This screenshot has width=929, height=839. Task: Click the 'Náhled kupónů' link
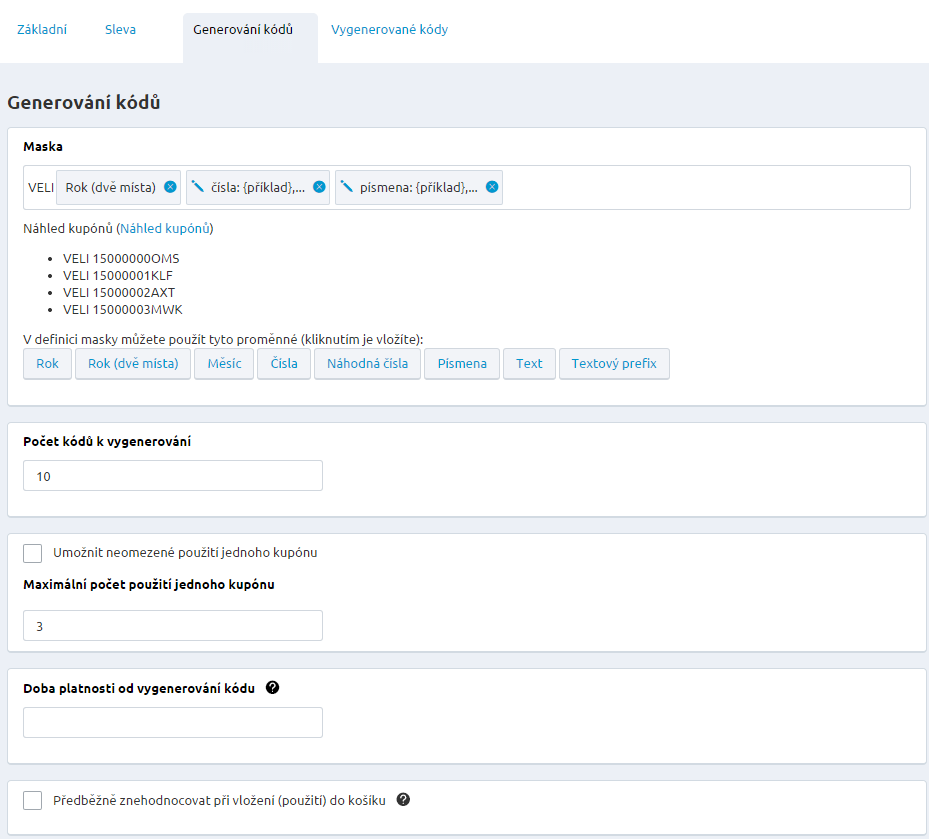point(165,229)
